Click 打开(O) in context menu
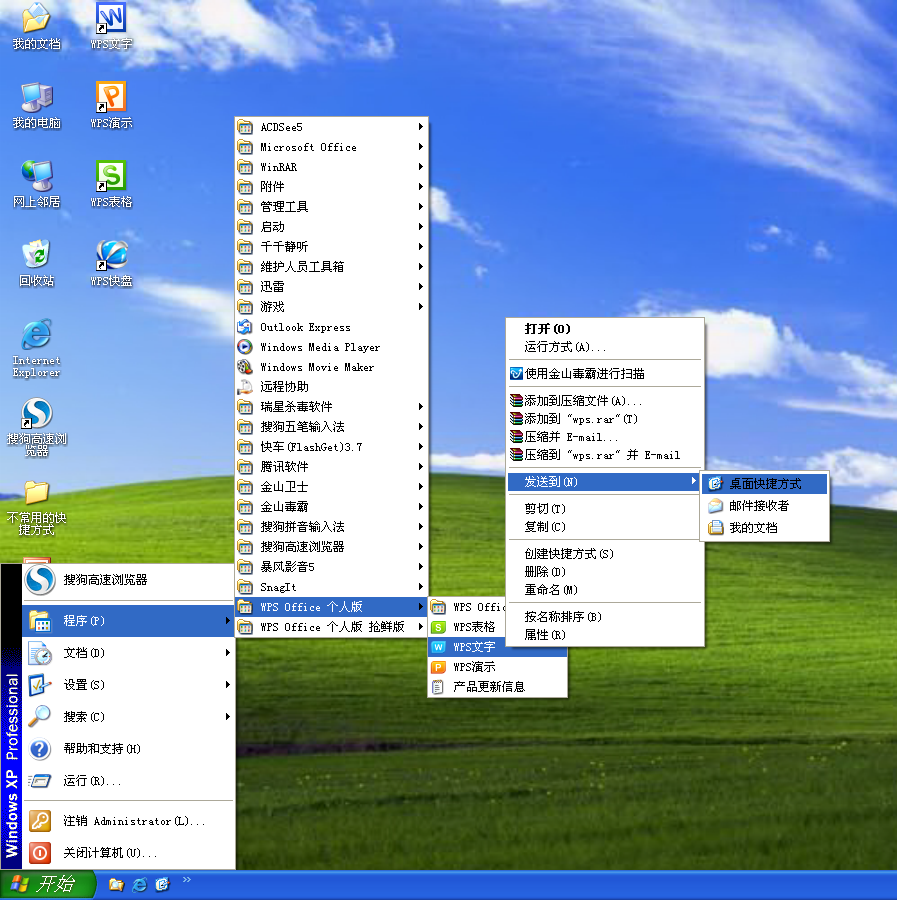 coord(605,329)
